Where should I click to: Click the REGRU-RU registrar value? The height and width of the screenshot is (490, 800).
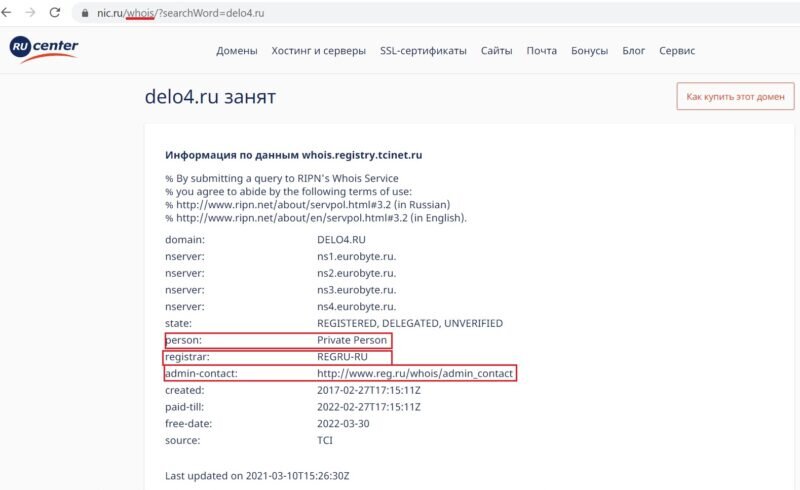[342, 357]
